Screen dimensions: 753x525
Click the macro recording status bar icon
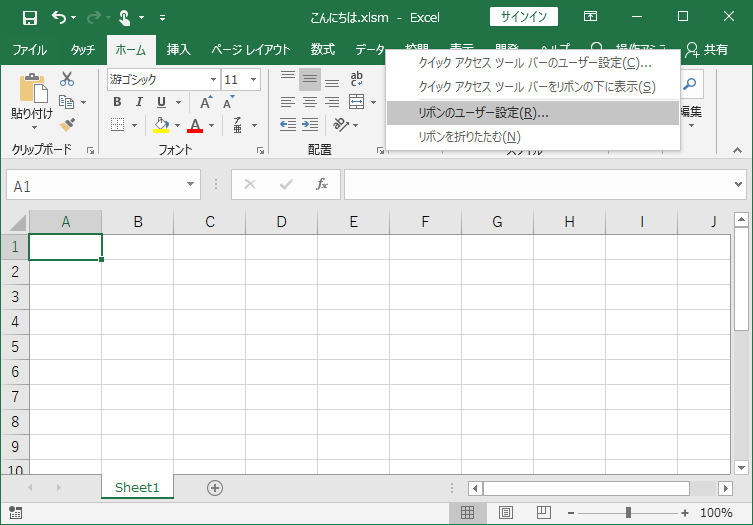(x=15, y=513)
